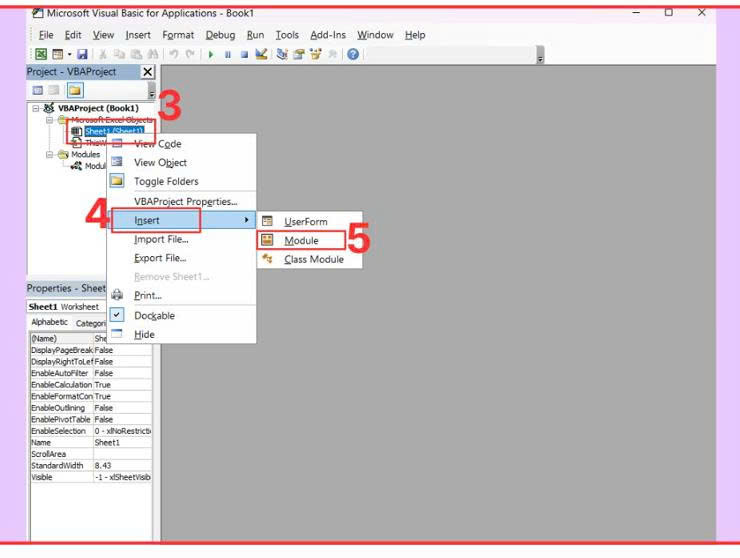The height and width of the screenshot is (558, 740).
Task: Click the Excel icon to return to the workbook
Action: [x=41, y=54]
